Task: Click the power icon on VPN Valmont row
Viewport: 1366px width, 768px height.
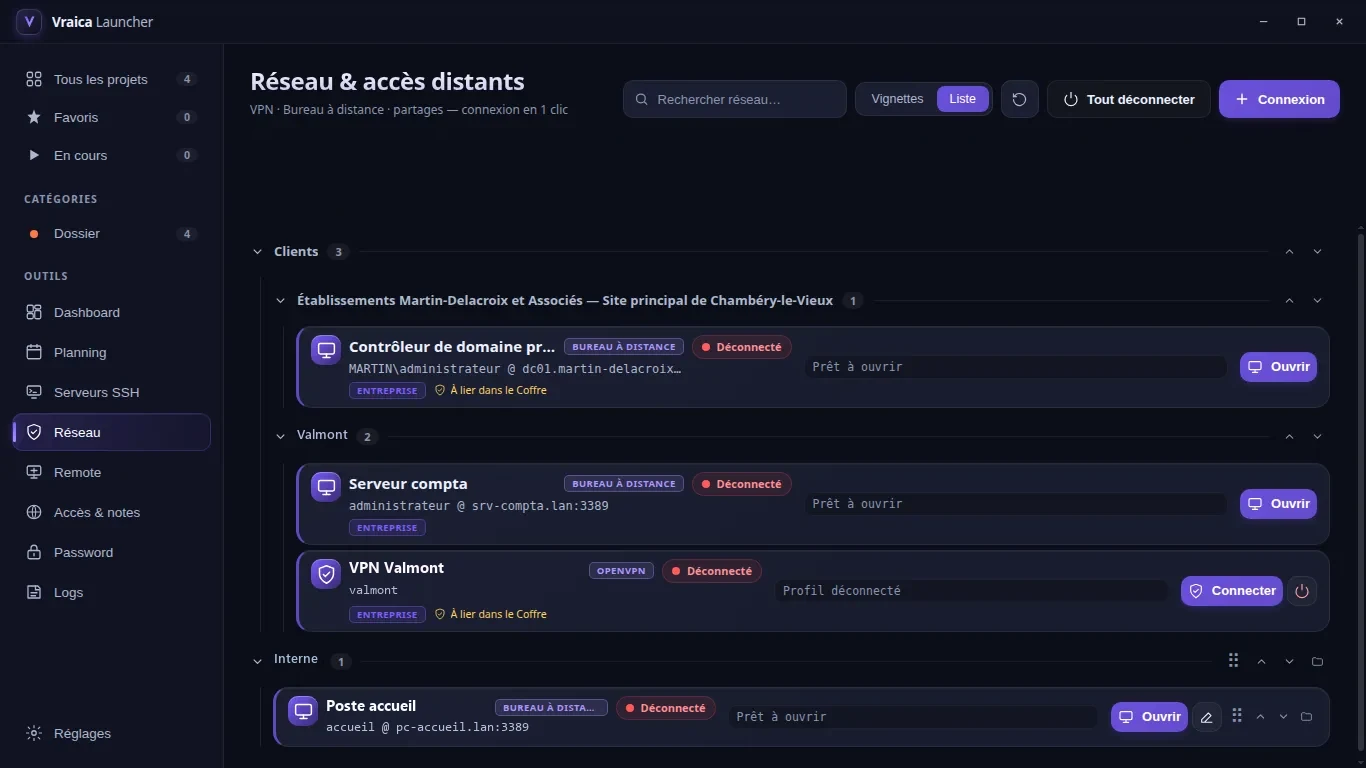Action: [x=1301, y=591]
